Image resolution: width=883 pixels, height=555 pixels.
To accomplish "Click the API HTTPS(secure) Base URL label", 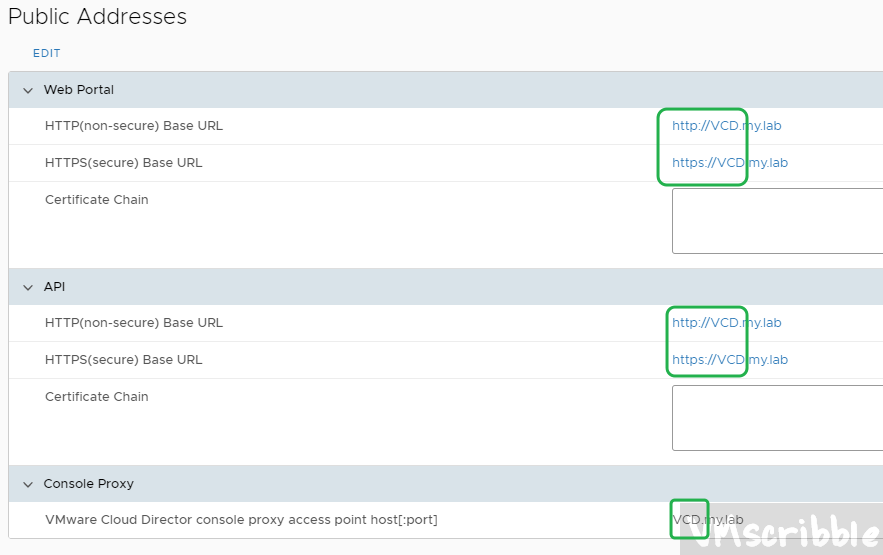I will point(123,360).
